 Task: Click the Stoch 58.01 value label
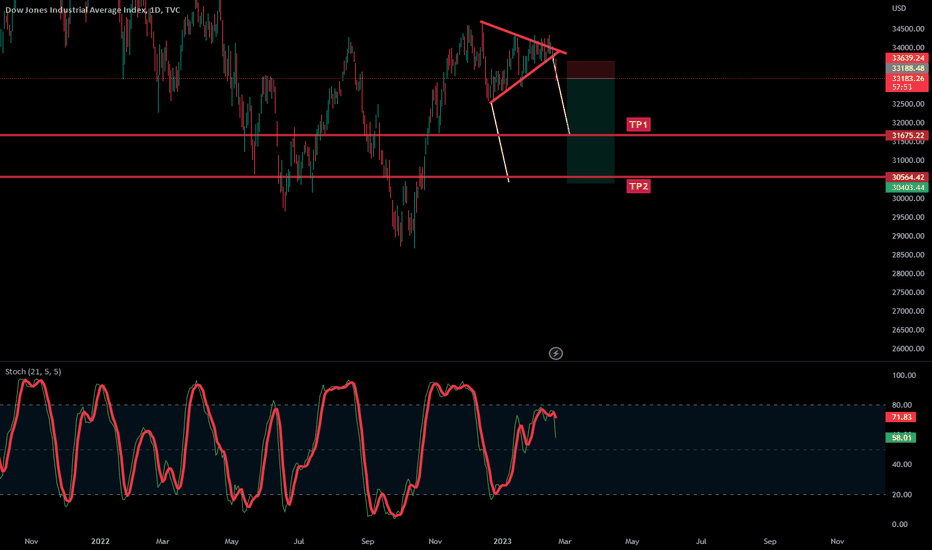(x=901, y=438)
